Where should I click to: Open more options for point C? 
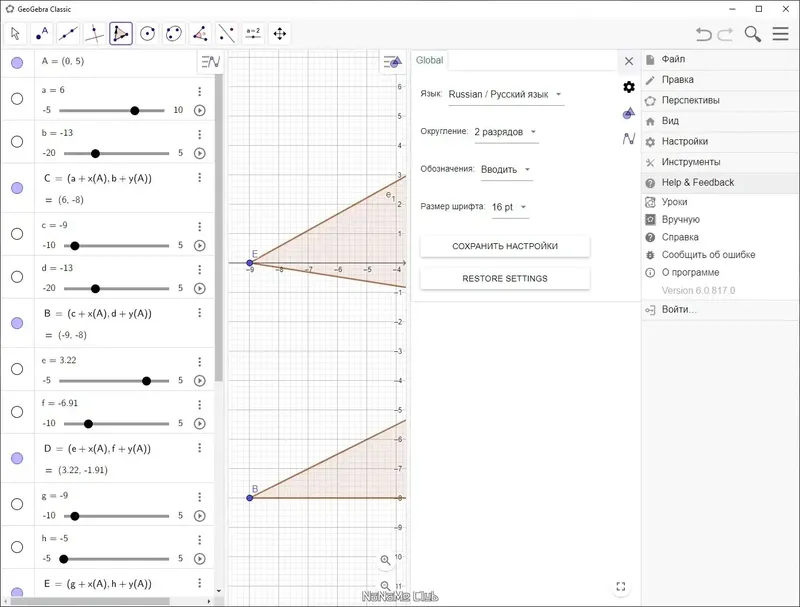[x=199, y=178]
